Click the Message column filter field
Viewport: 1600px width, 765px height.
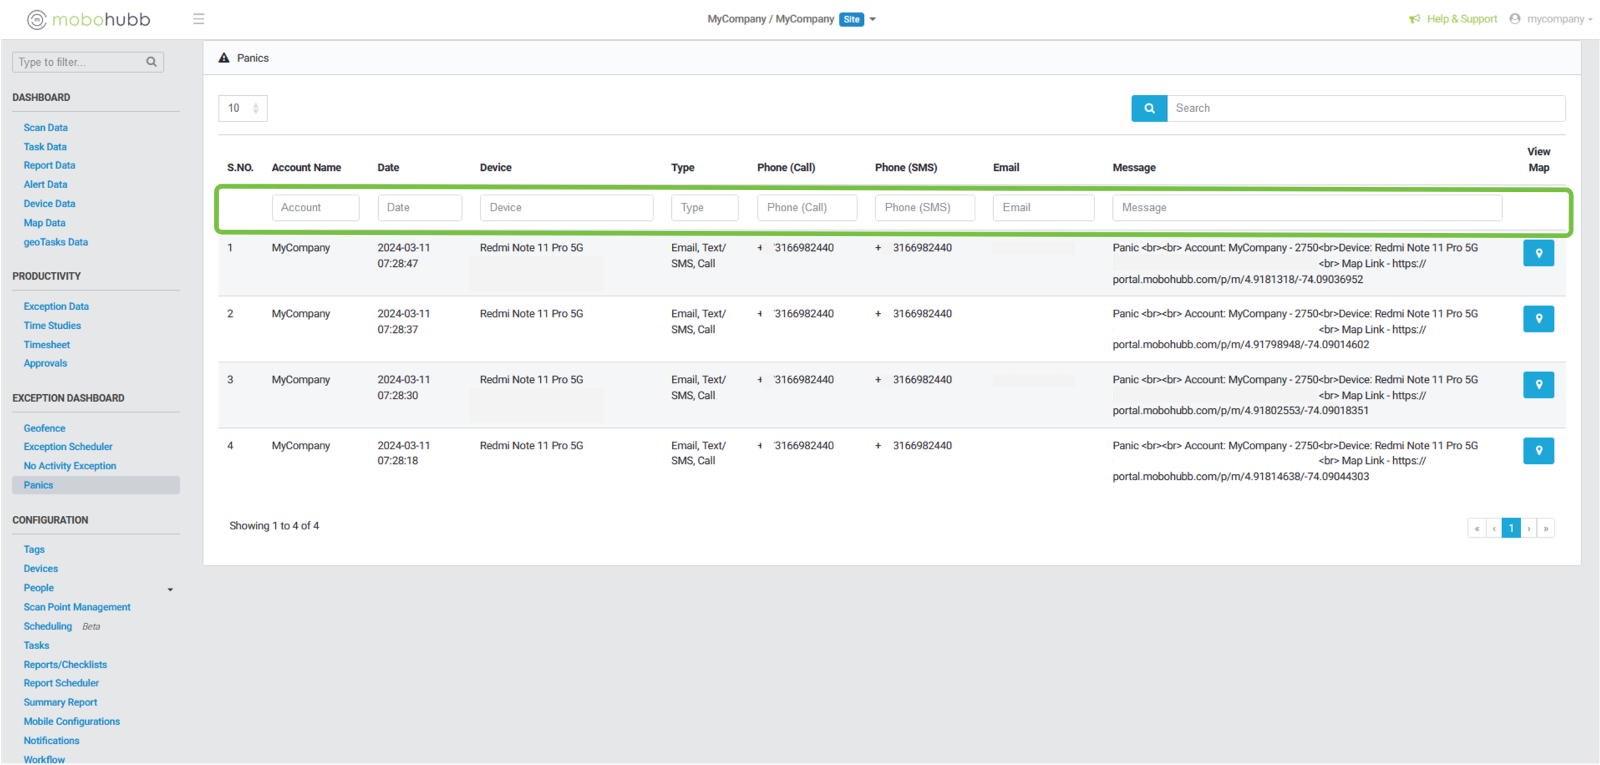(1306, 208)
